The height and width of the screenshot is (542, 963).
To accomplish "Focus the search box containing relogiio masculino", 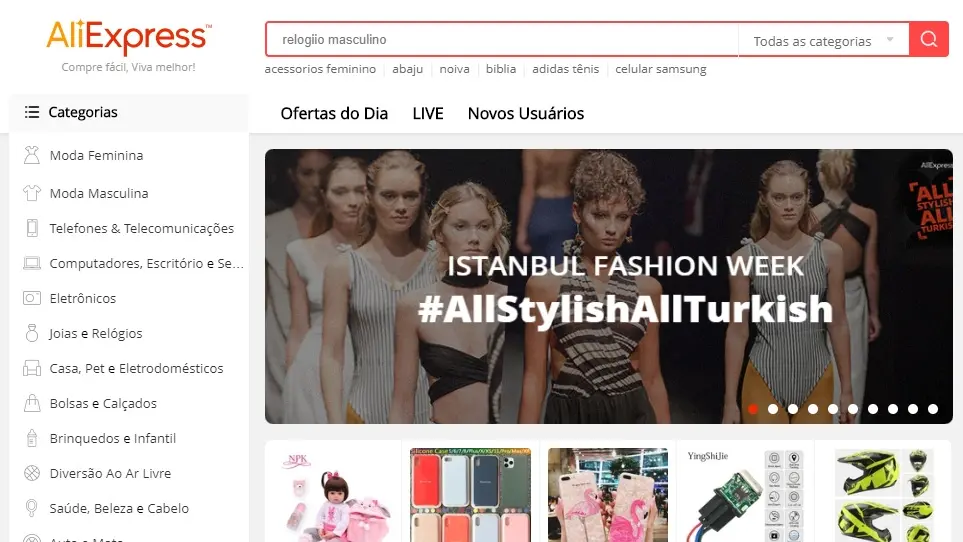I will pos(502,40).
